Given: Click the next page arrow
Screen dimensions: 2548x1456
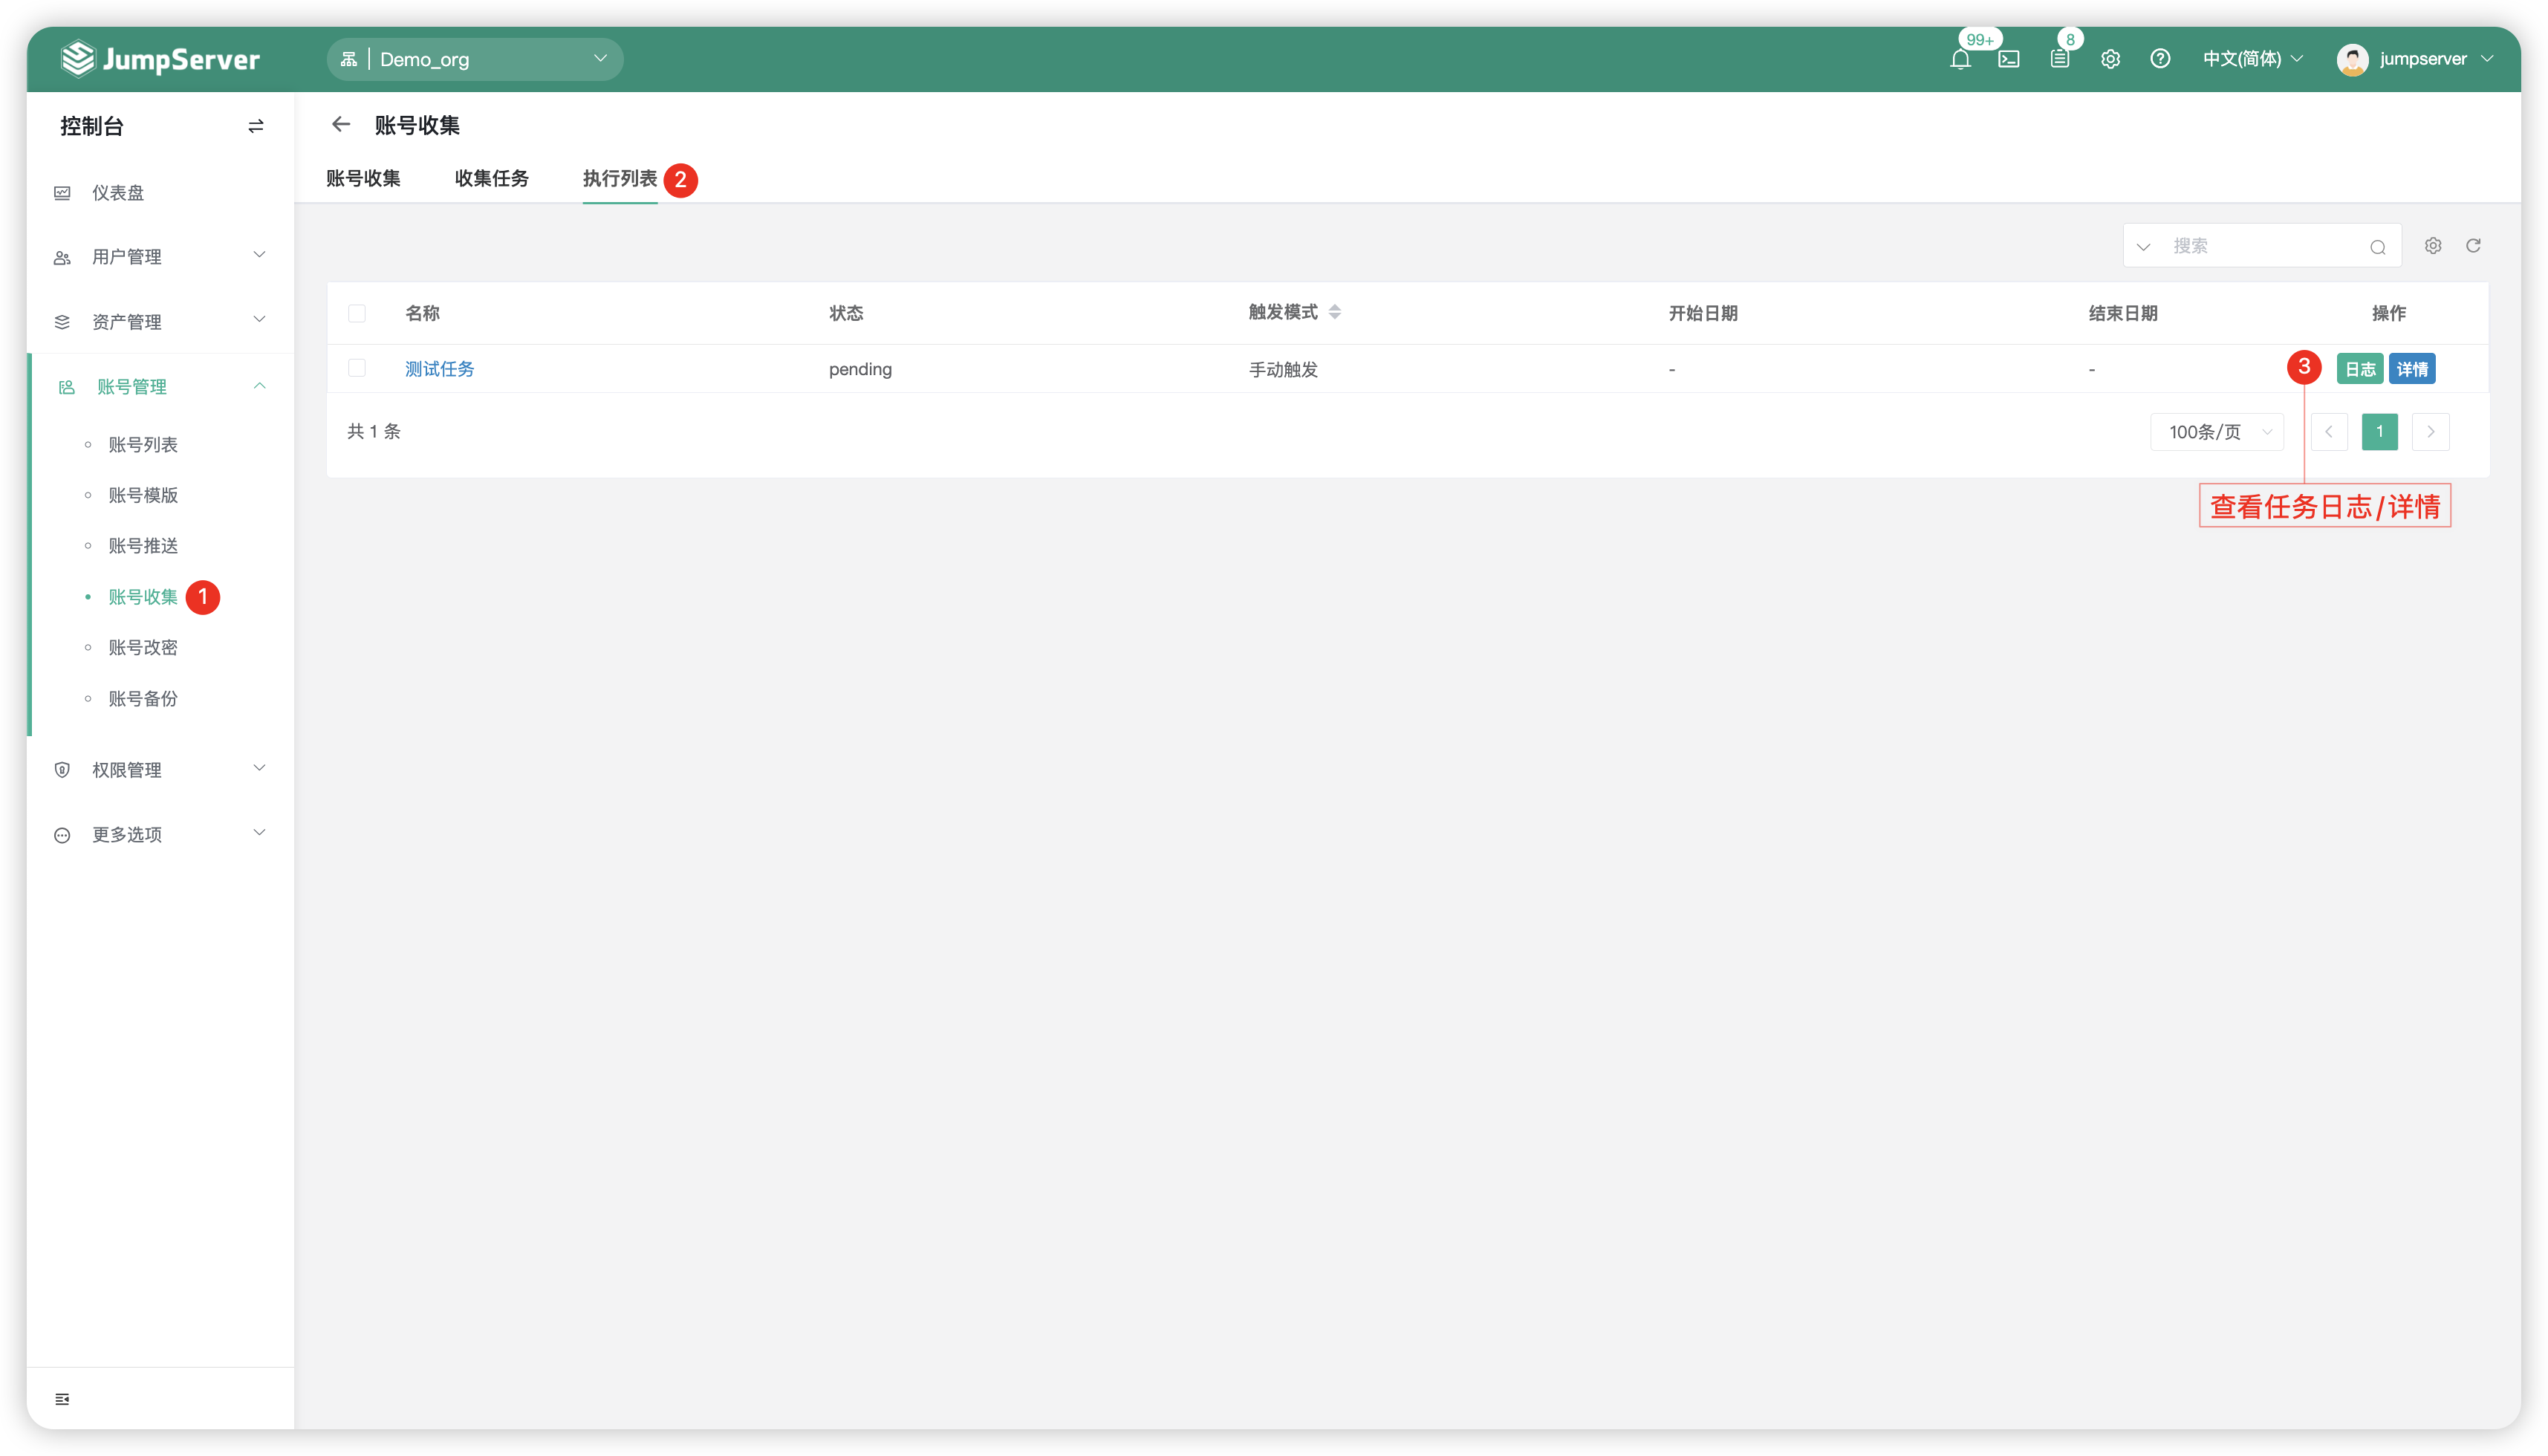Looking at the screenshot, I should [2431, 432].
